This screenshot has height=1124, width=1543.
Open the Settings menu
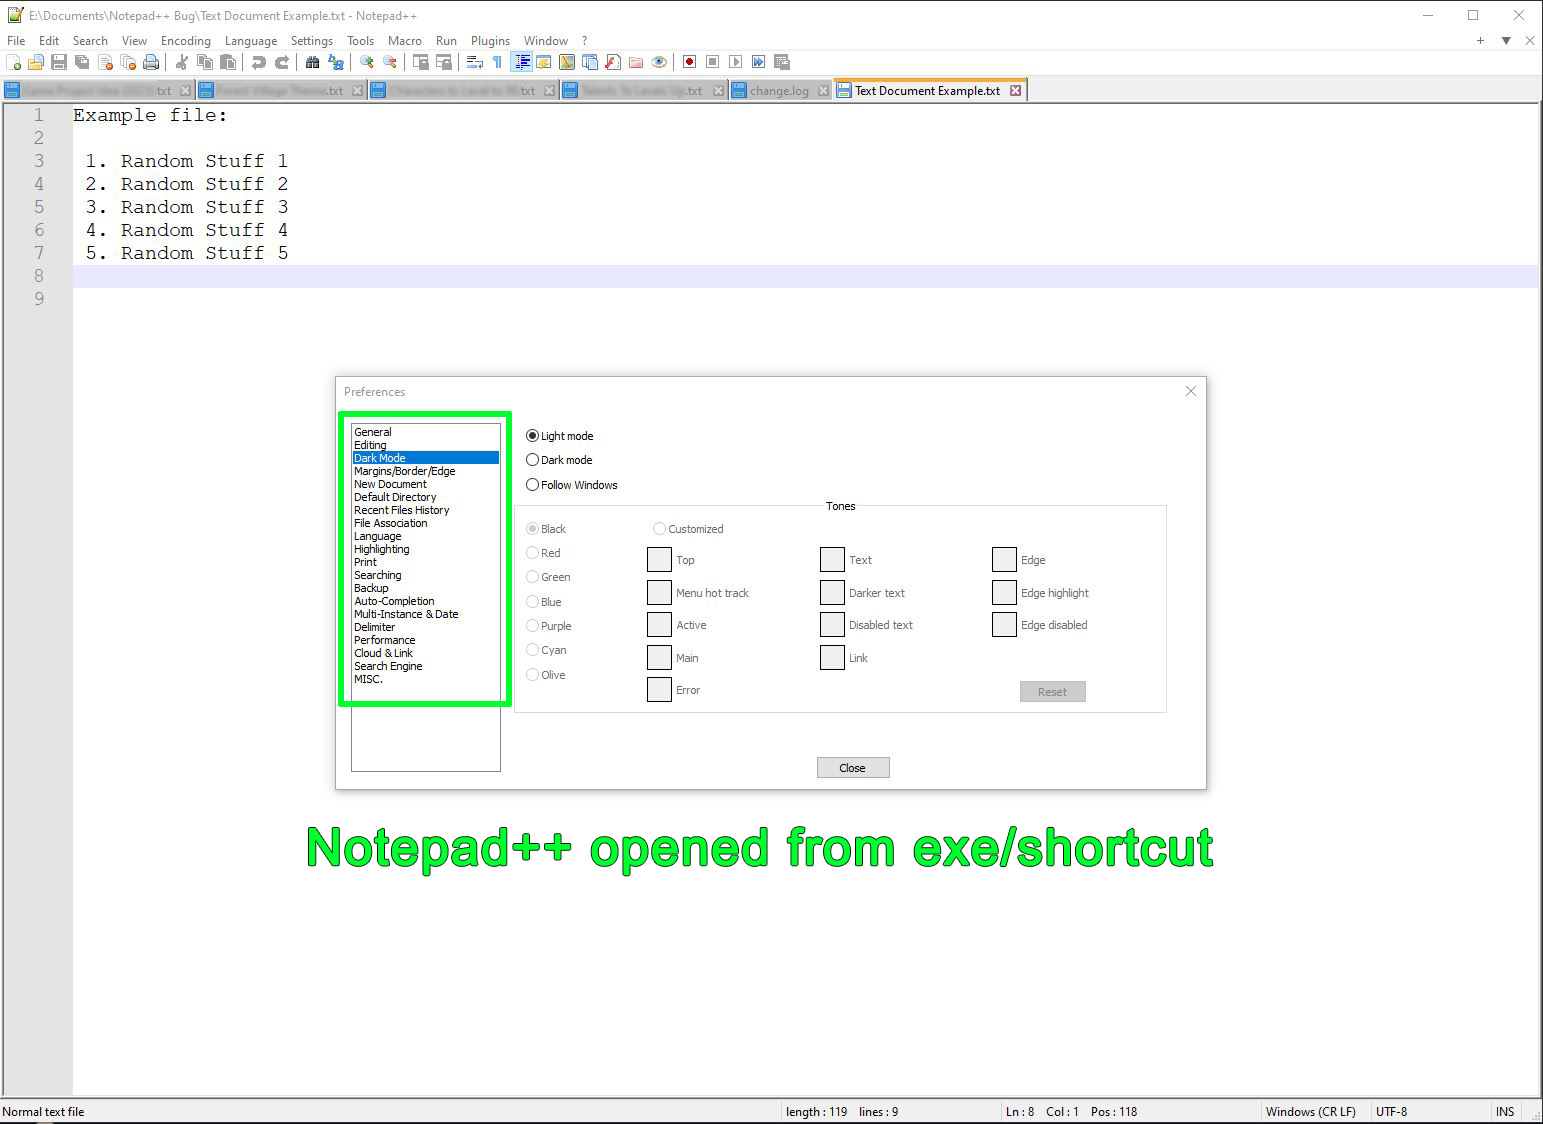point(312,41)
